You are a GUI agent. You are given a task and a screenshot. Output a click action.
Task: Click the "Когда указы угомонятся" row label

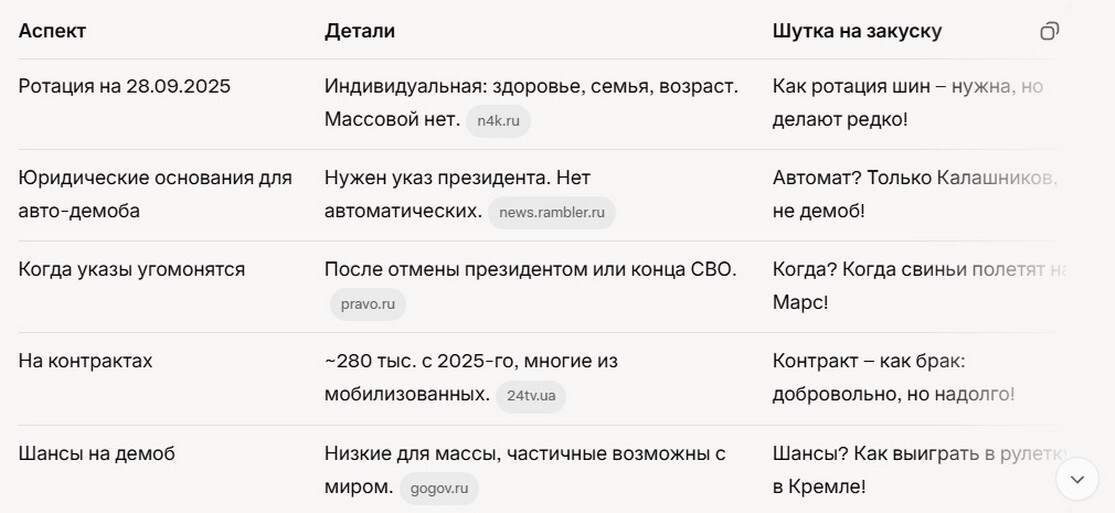pyautogui.click(x=131, y=269)
